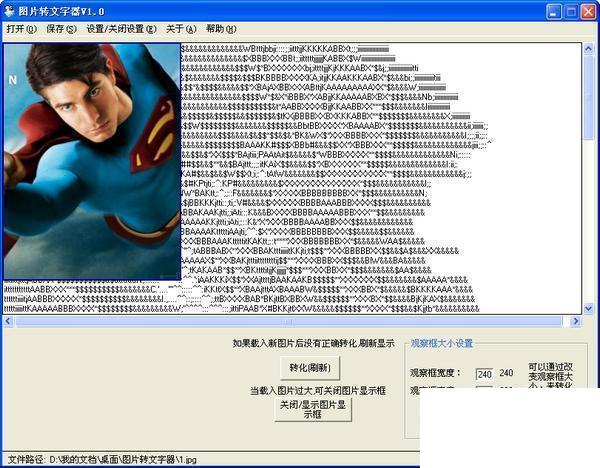Click the horizontal scrollbar thumb
The width and height of the screenshot is (600, 468).
[289, 321]
